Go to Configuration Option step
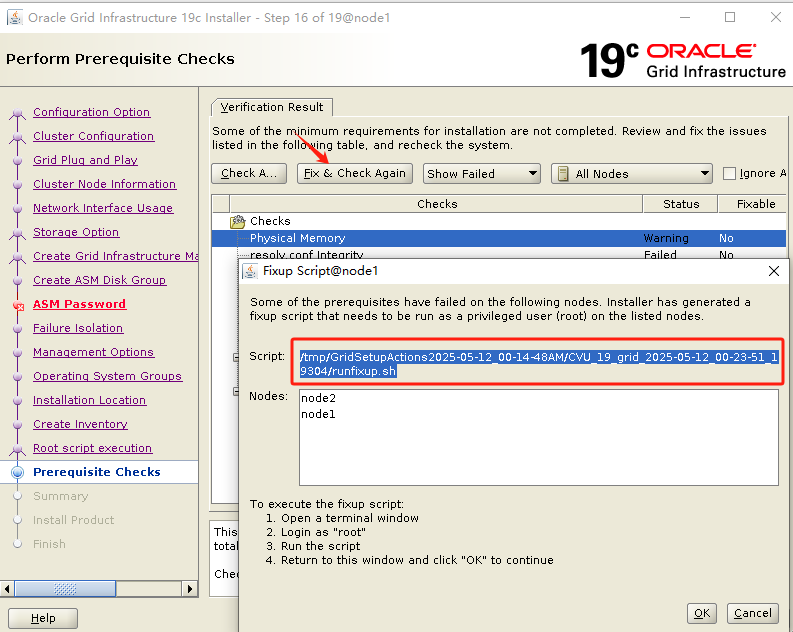793x632 pixels. [92, 112]
